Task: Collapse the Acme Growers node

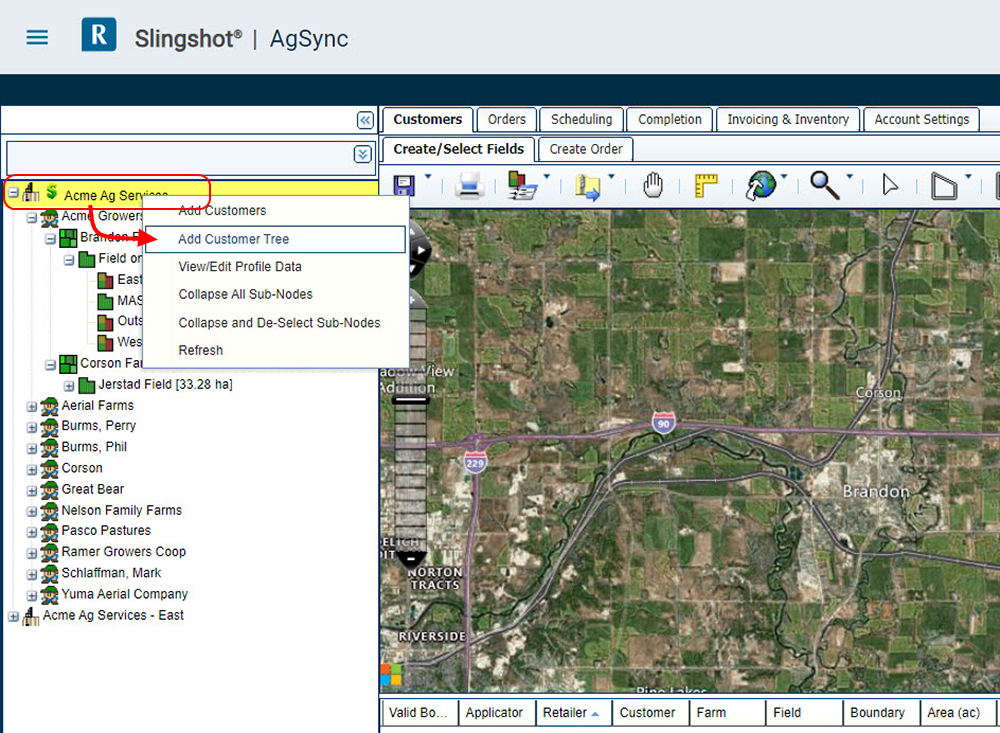Action: (32, 218)
